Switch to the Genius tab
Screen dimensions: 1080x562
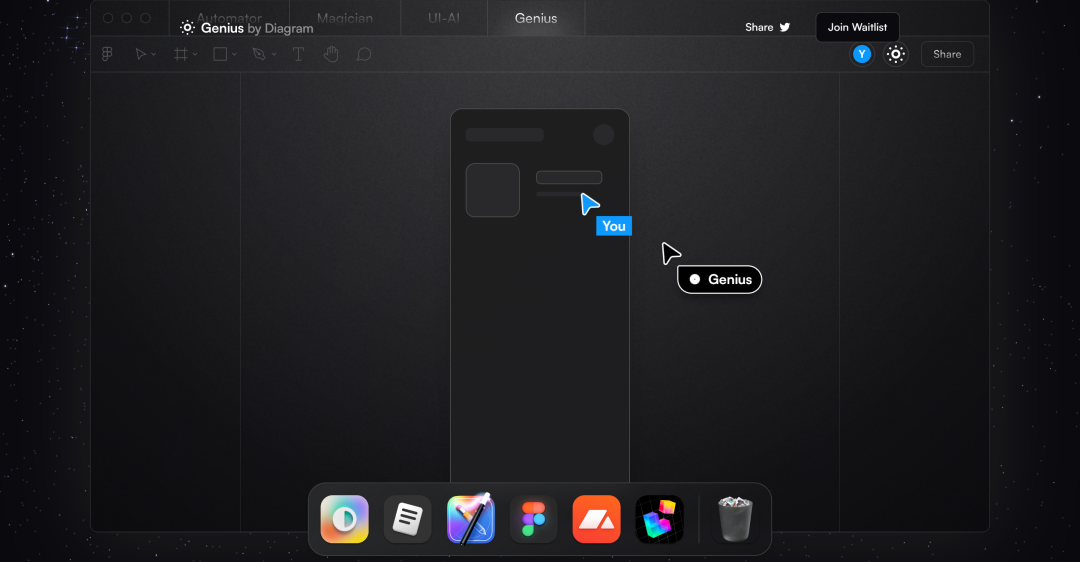click(536, 19)
